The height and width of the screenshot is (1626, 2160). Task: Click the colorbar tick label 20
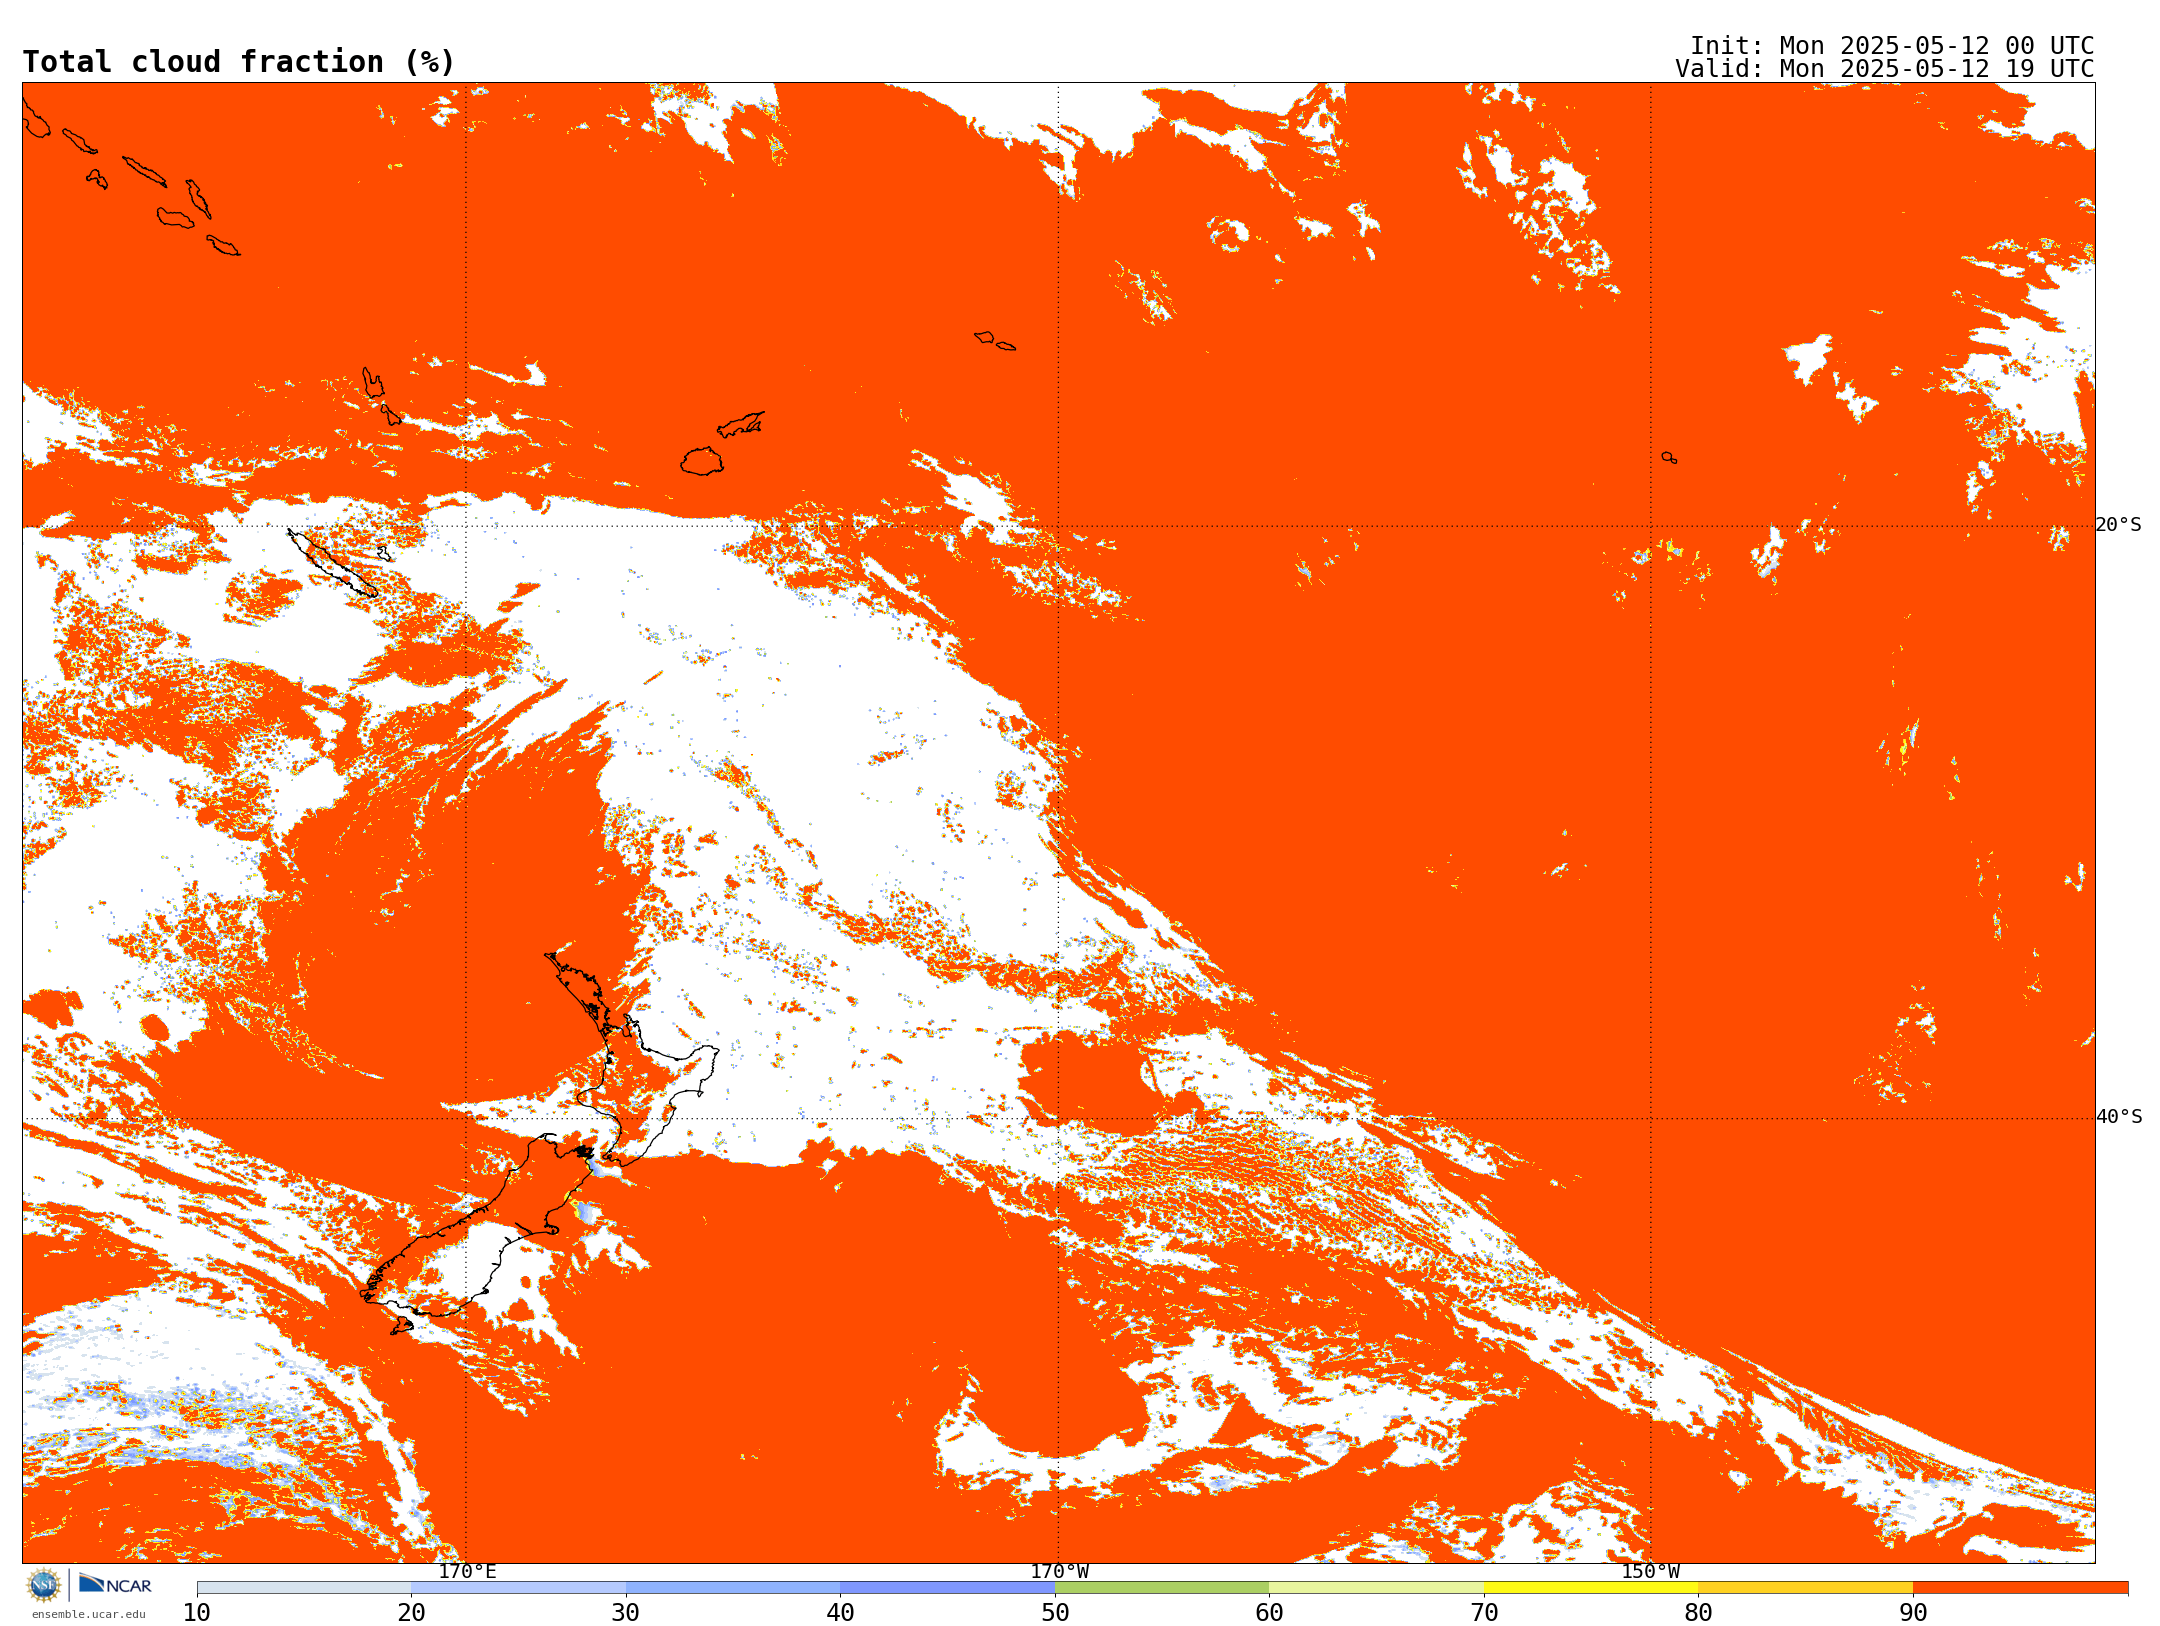[411, 1613]
